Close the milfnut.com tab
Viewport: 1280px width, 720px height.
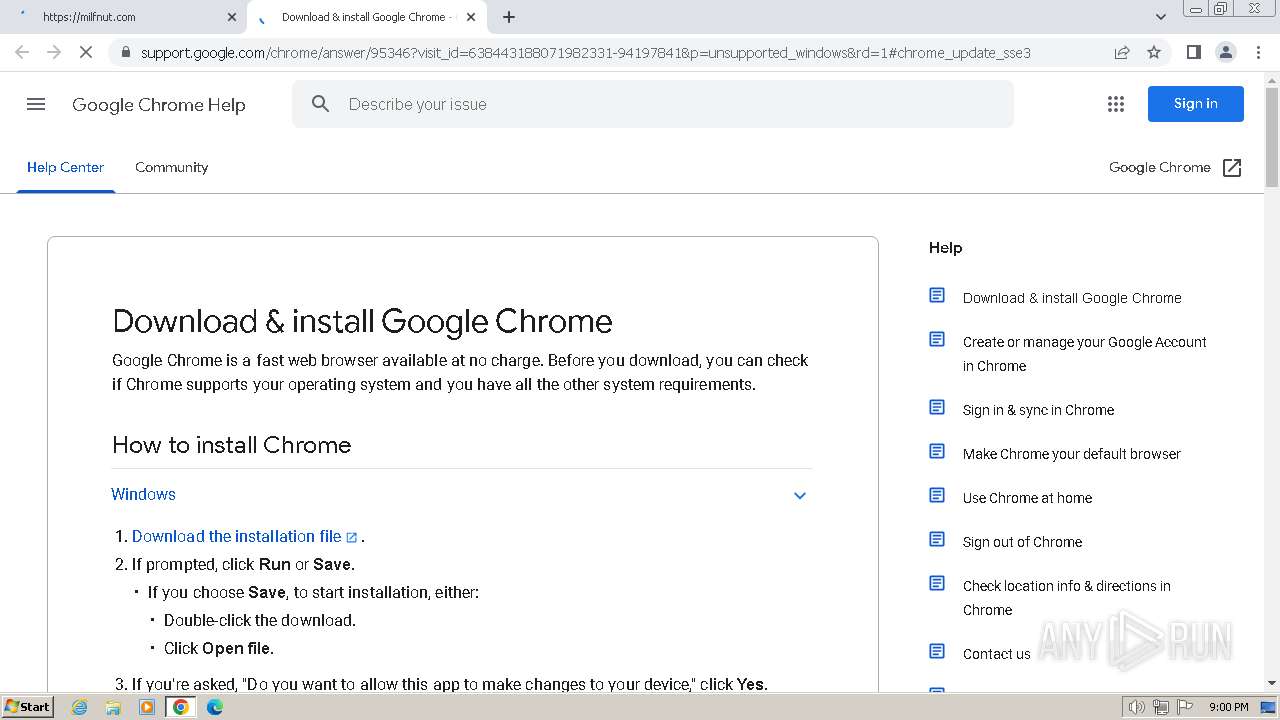pos(232,17)
